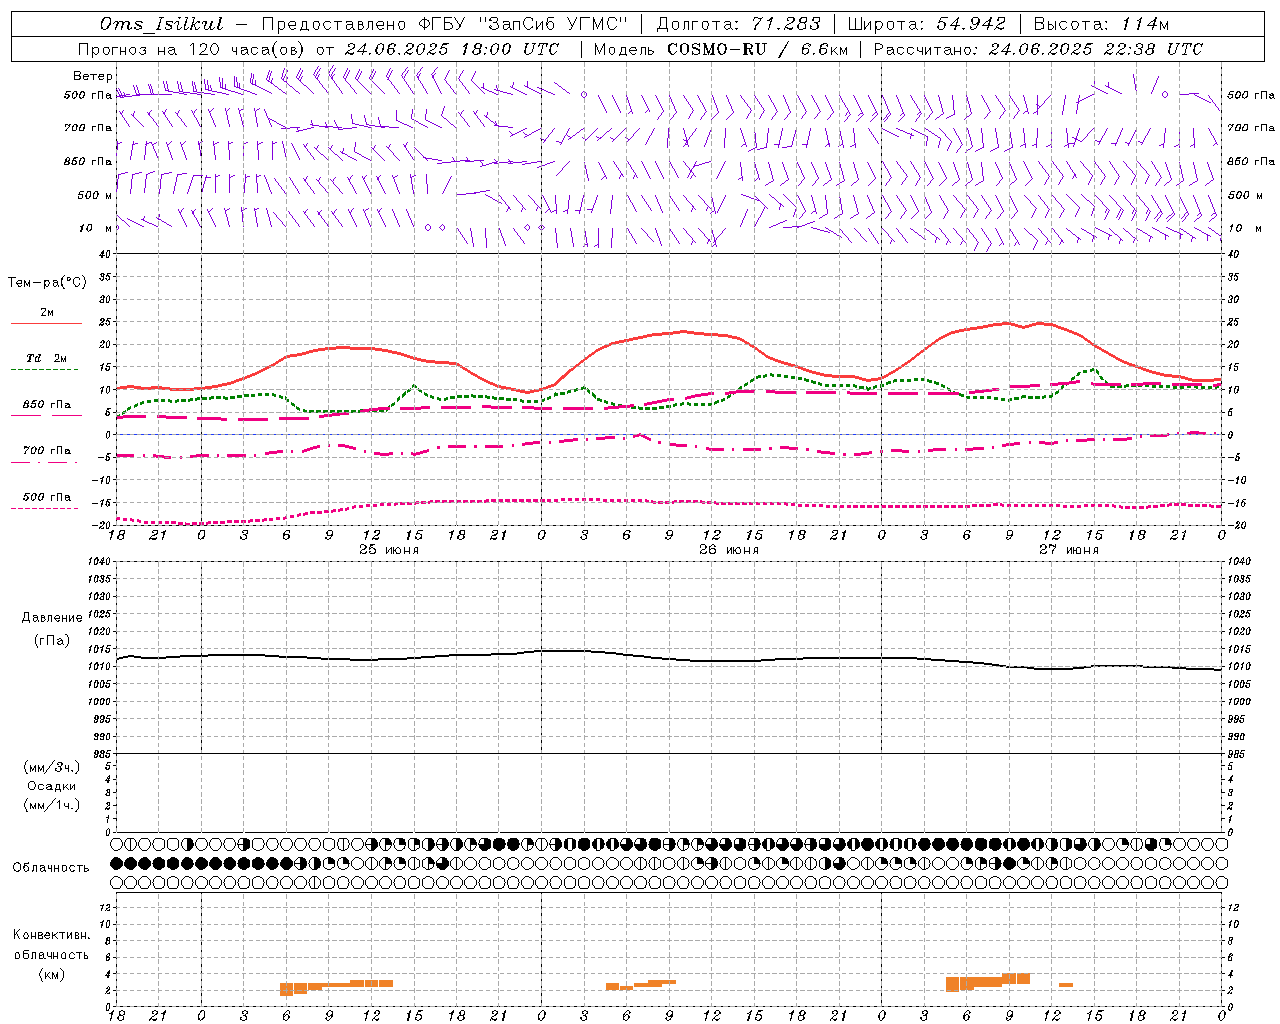Click the longitude value Долгота: 71.283
Viewport: 1280px width, 1024px height.
738,24
